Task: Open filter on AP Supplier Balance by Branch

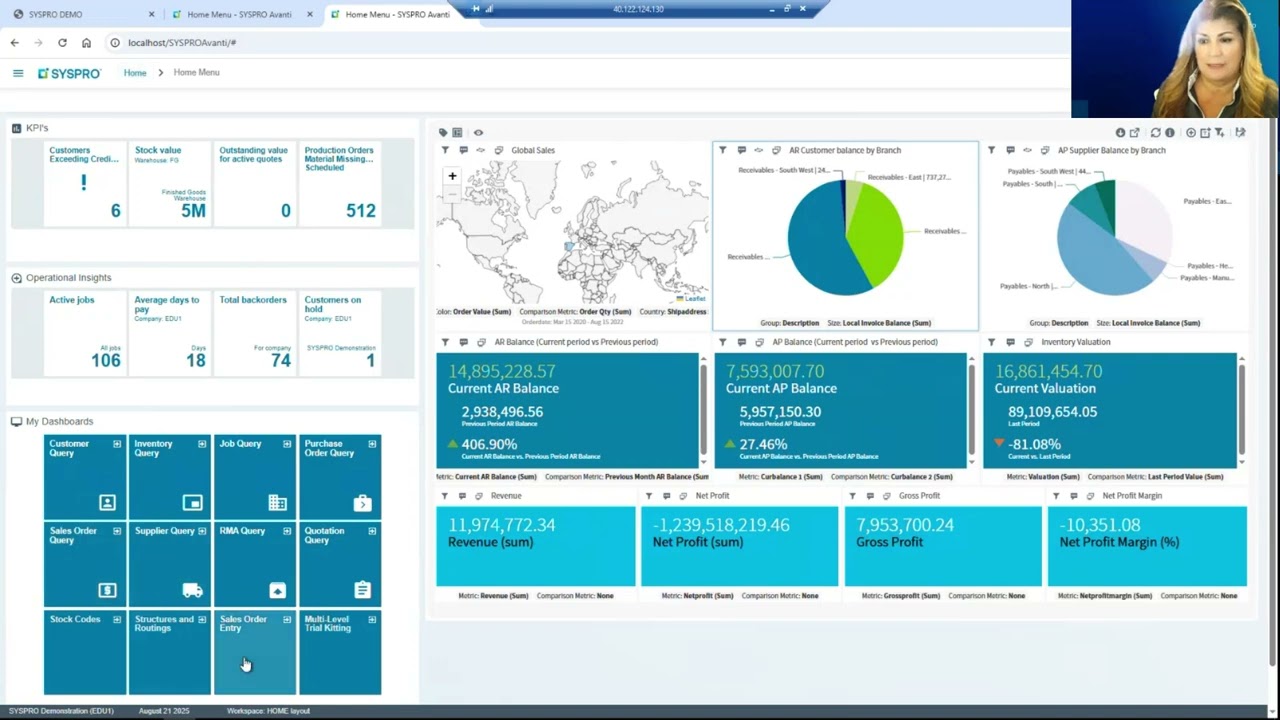Action: pyautogui.click(x=992, y=150)
